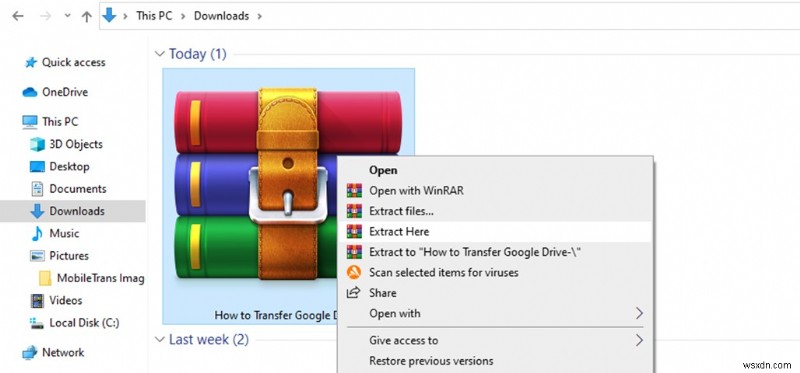
Task: Open OneDrive in the navigation pane
Action: [65, 92]
